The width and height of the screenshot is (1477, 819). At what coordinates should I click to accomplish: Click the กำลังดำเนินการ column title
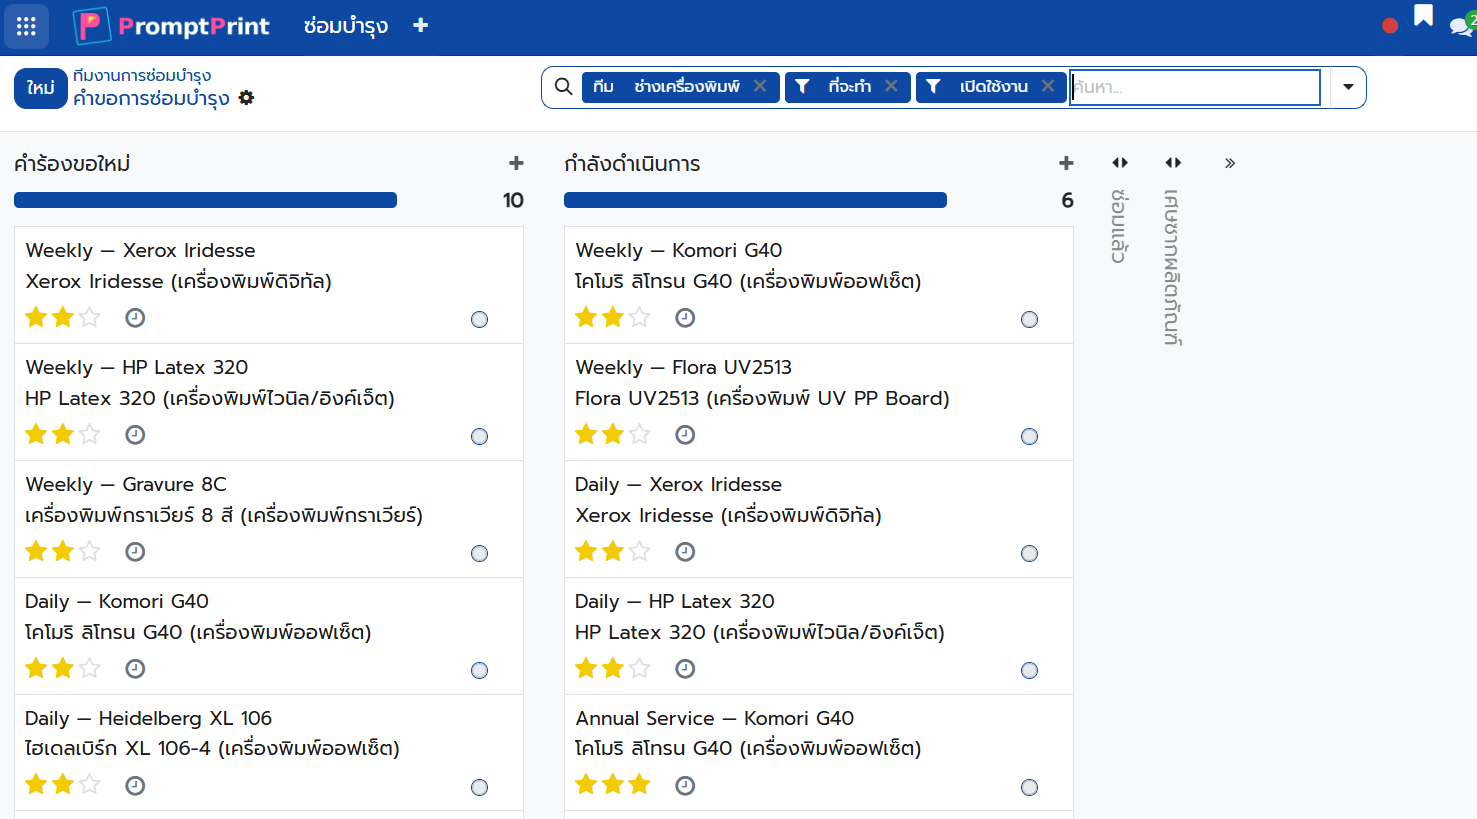coord(633,164)
